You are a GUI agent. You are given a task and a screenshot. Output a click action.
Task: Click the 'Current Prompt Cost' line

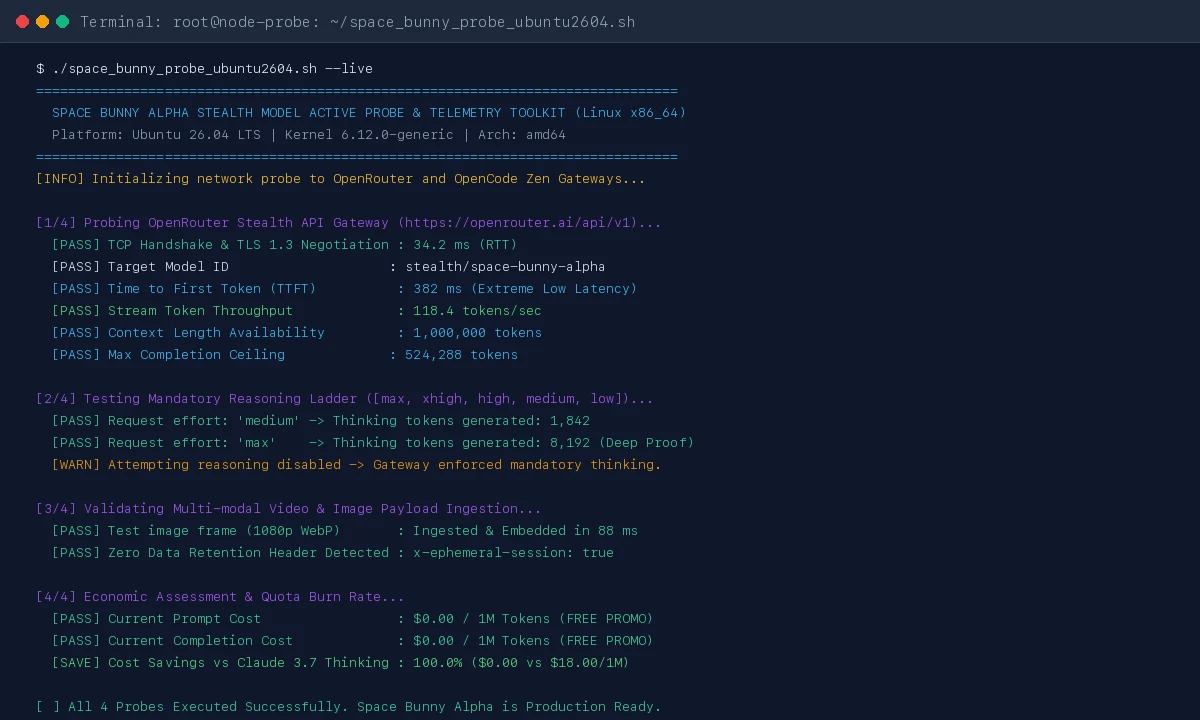point(353,619)
